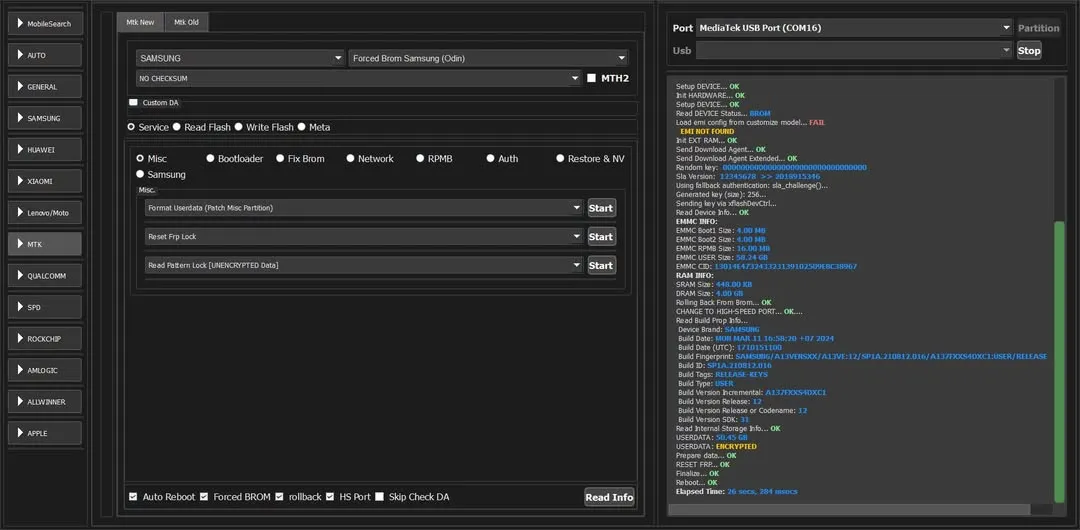Click the EMI NOT FOUND warning text
1080x530 pixels.
click(x=707, y=131)
